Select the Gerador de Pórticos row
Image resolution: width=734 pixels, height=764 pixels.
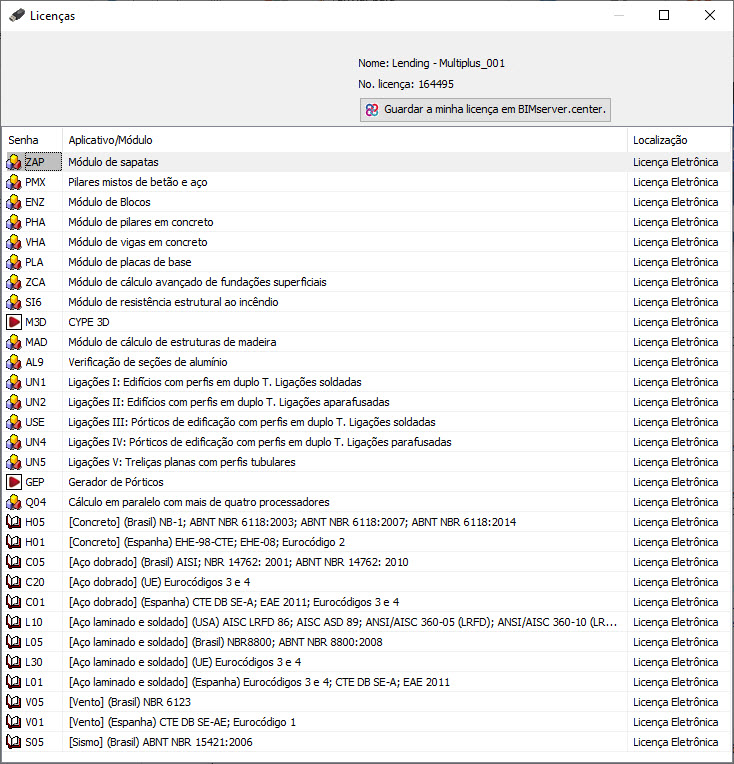point(367,482)
